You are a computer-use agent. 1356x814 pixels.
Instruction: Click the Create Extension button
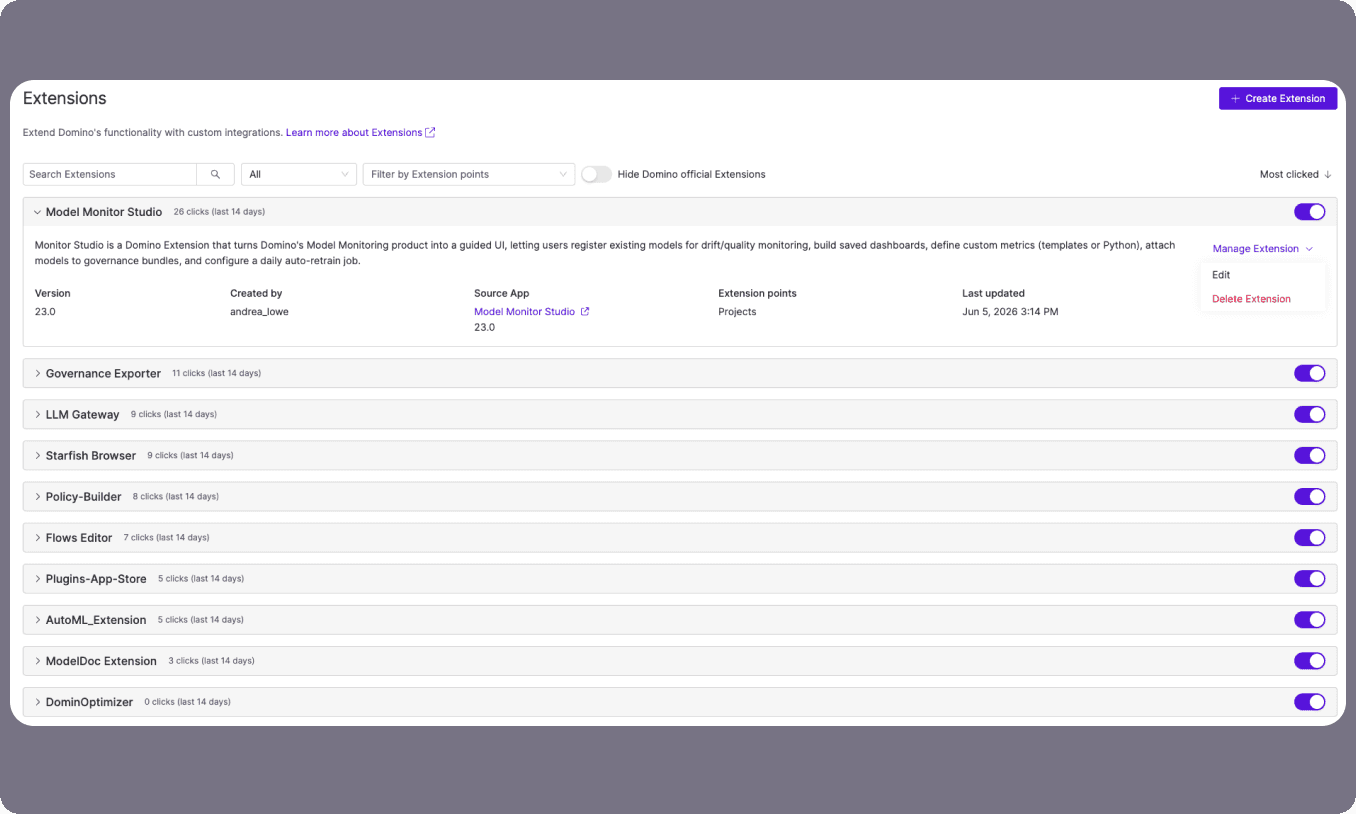point(1278,98)
